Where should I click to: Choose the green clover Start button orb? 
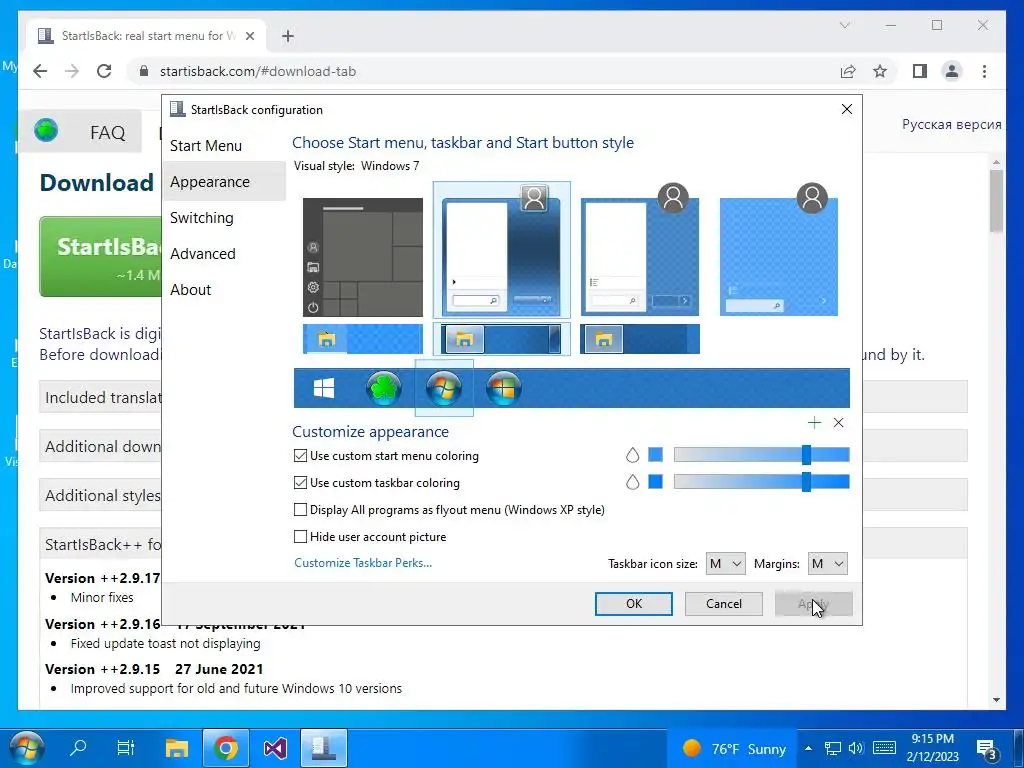383,388
